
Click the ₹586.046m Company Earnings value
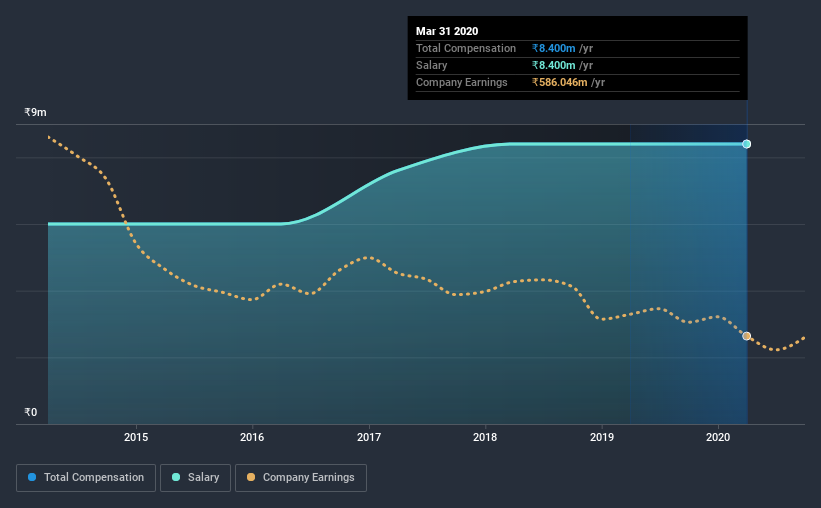coord(560,82)
